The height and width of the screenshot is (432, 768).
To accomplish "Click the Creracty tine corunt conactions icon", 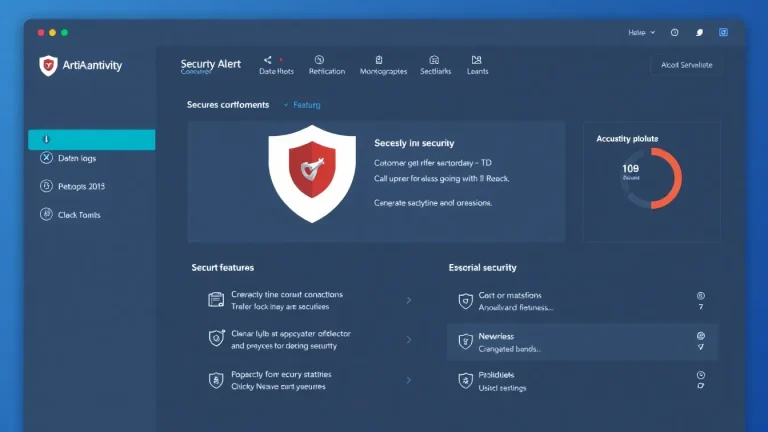I will 216,299.
